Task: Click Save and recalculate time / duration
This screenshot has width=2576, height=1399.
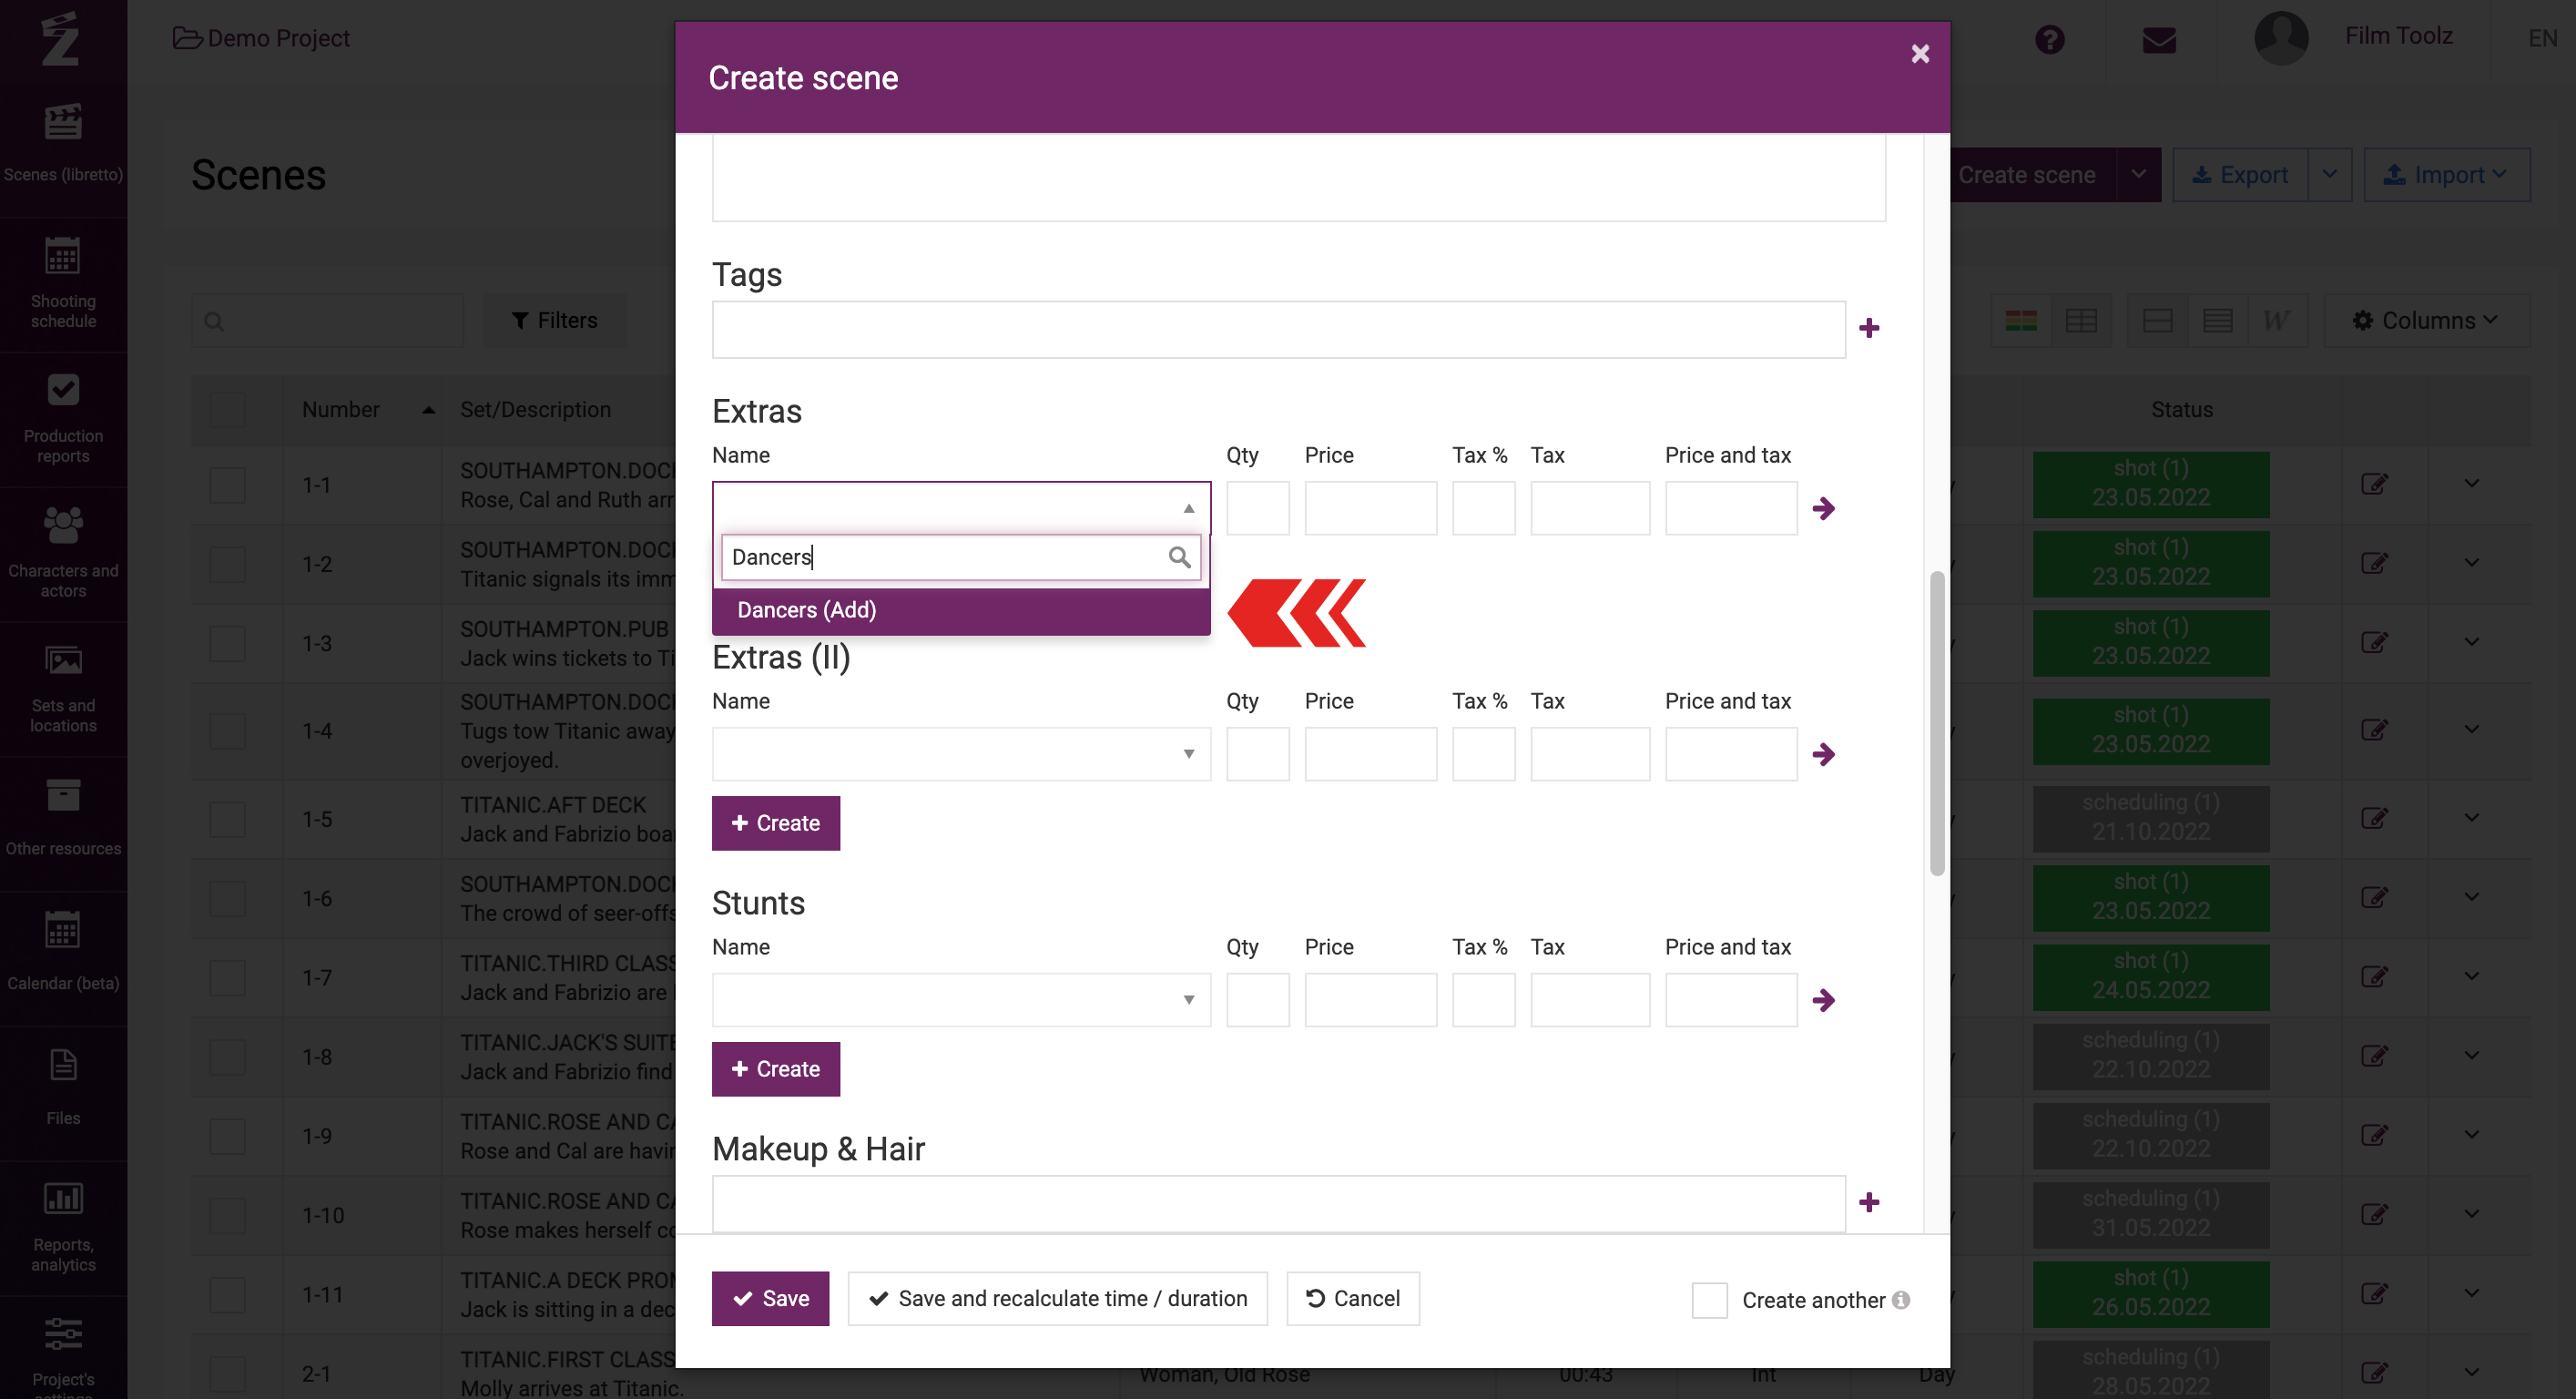Action: [x=1057, y=1298]
